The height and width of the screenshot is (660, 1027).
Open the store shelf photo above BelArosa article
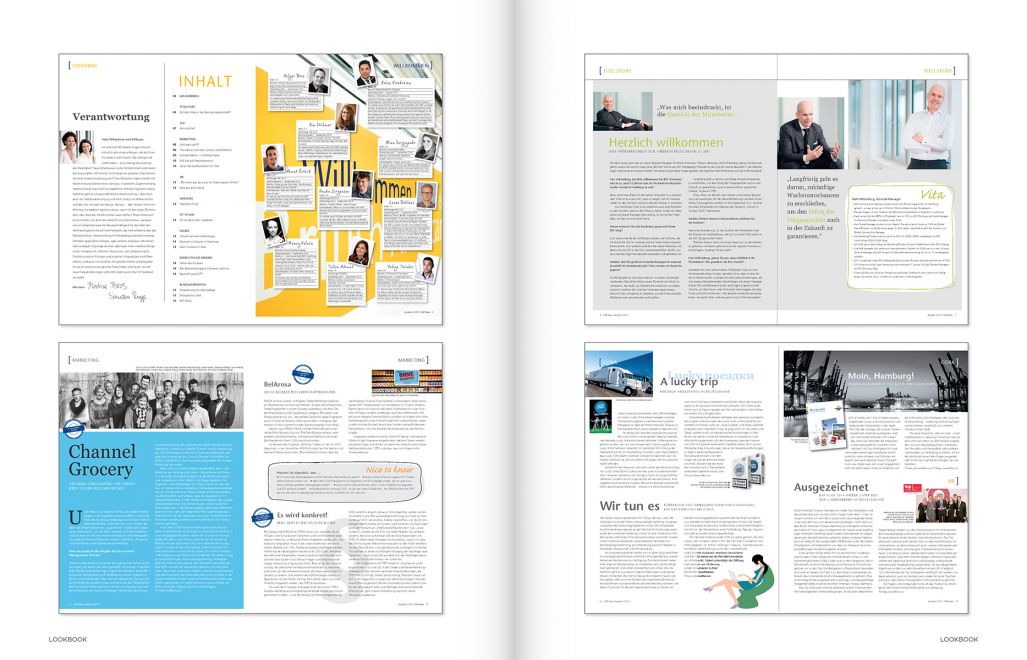(407, 381)
